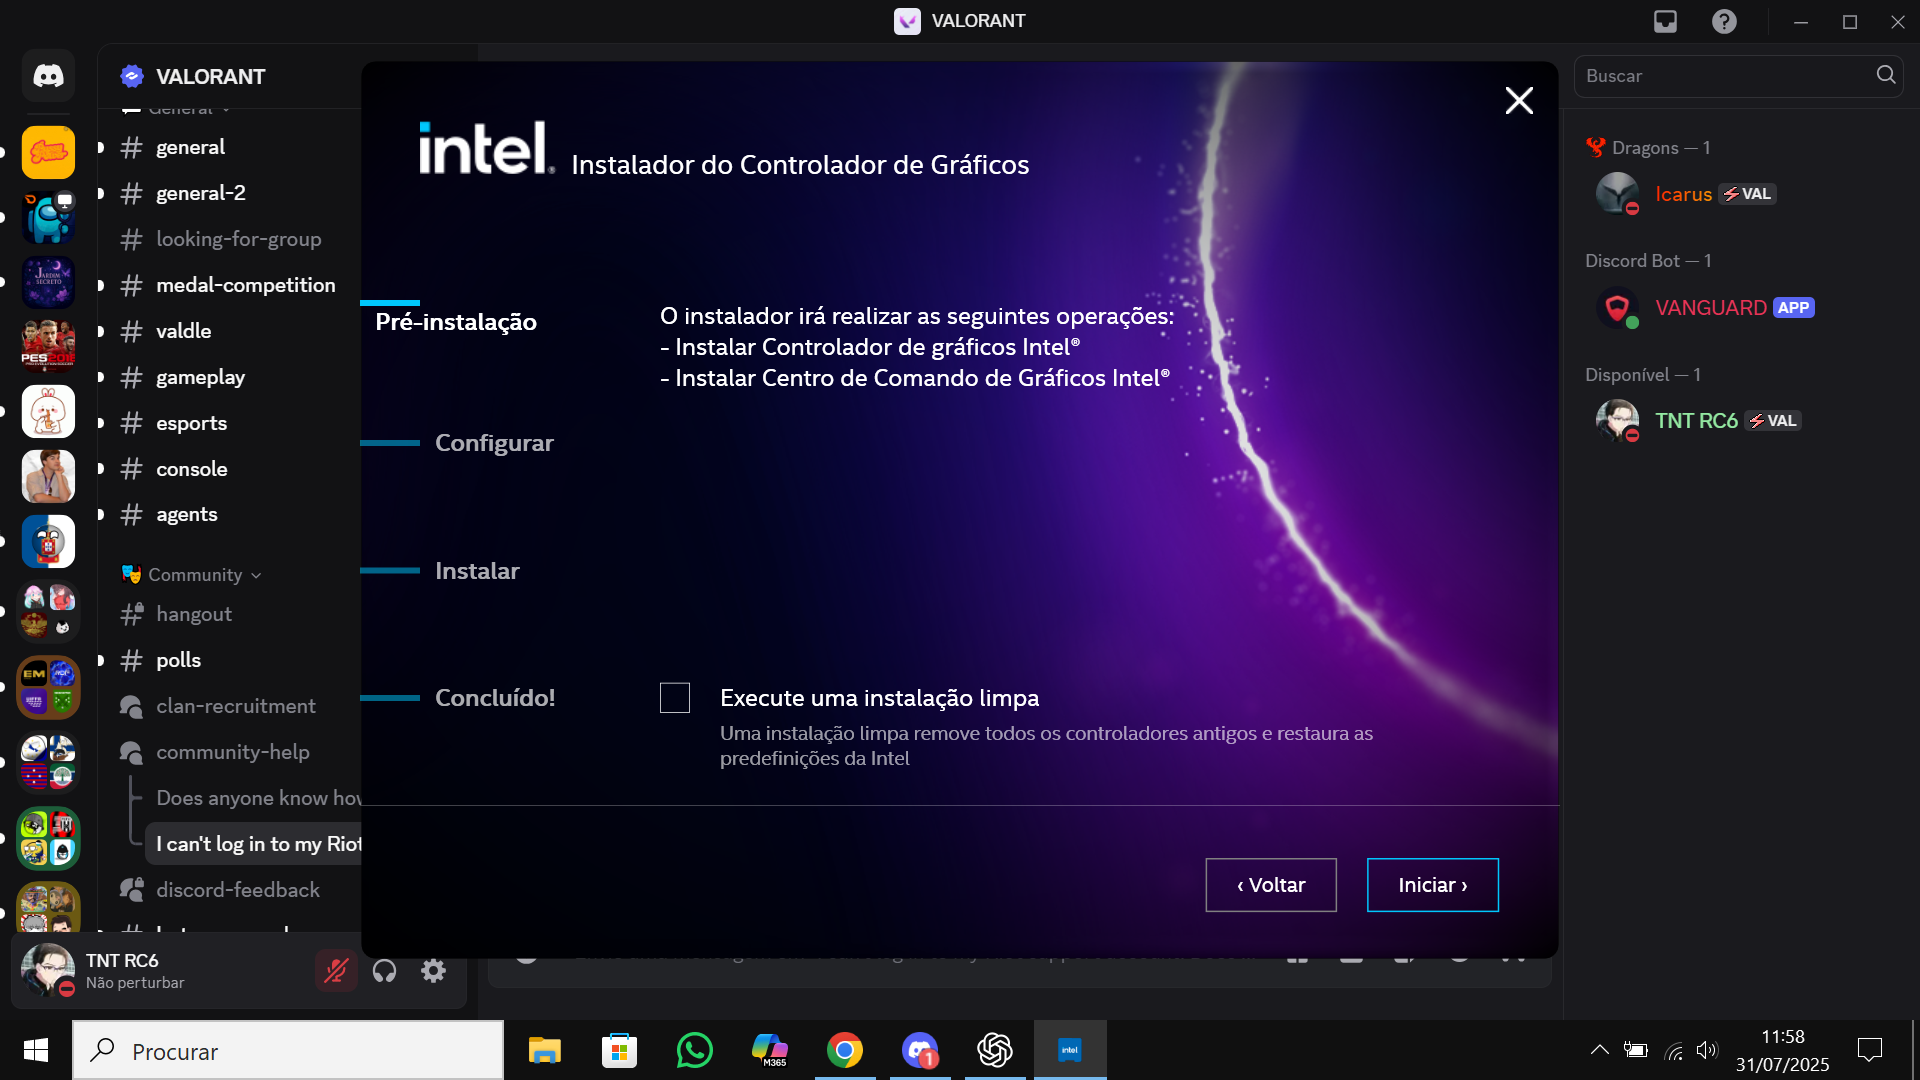Open Microsoft 365 Copilot from taskbar

click(x=770, y=1050)
